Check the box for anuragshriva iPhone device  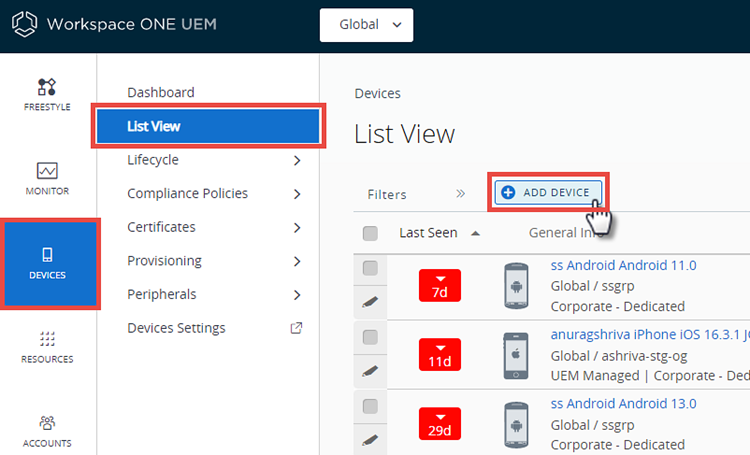coord(370,337)
